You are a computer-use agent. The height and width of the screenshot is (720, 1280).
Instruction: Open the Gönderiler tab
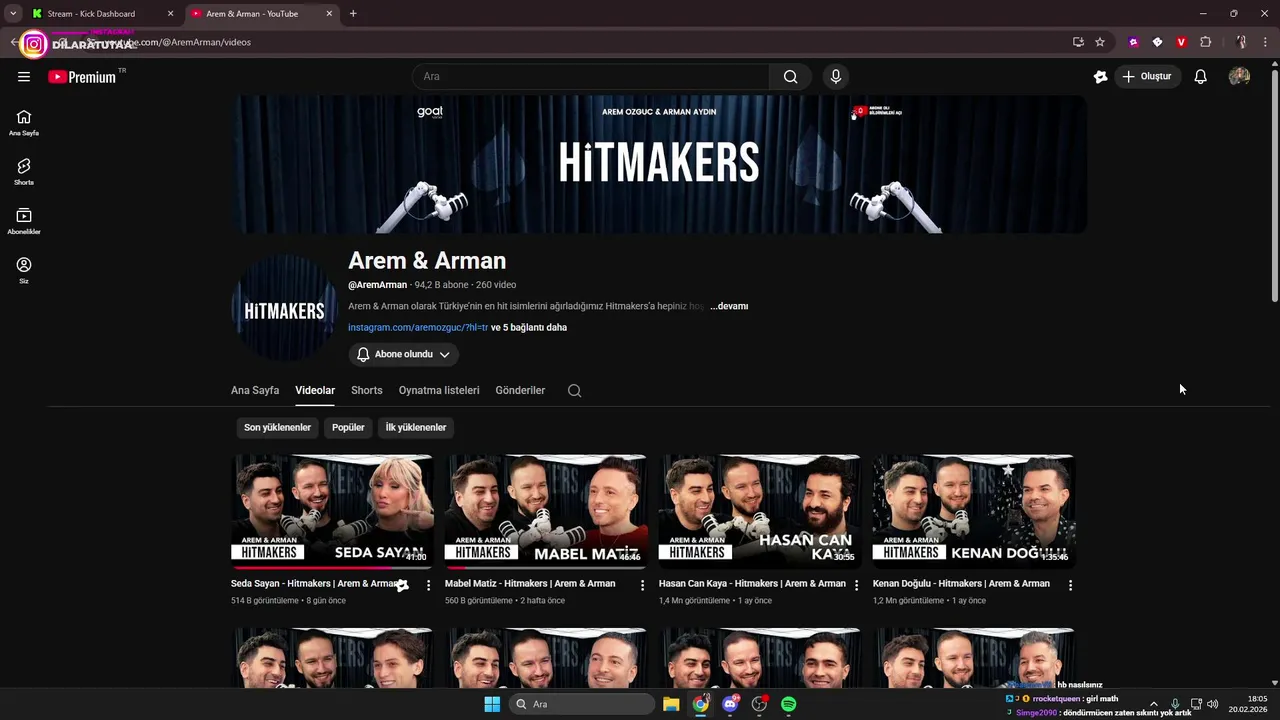click(x=520, y=390)
